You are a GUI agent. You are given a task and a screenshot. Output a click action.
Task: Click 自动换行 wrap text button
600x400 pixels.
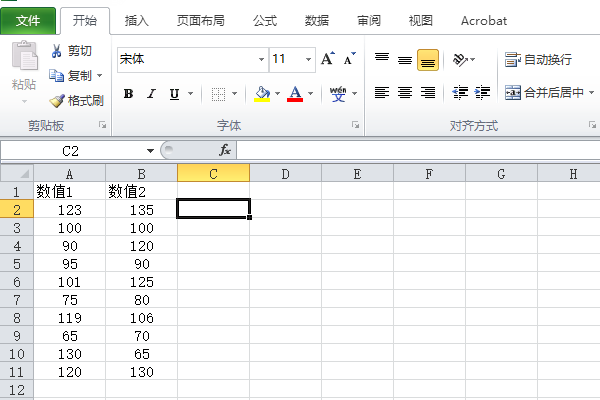(538, 59)
